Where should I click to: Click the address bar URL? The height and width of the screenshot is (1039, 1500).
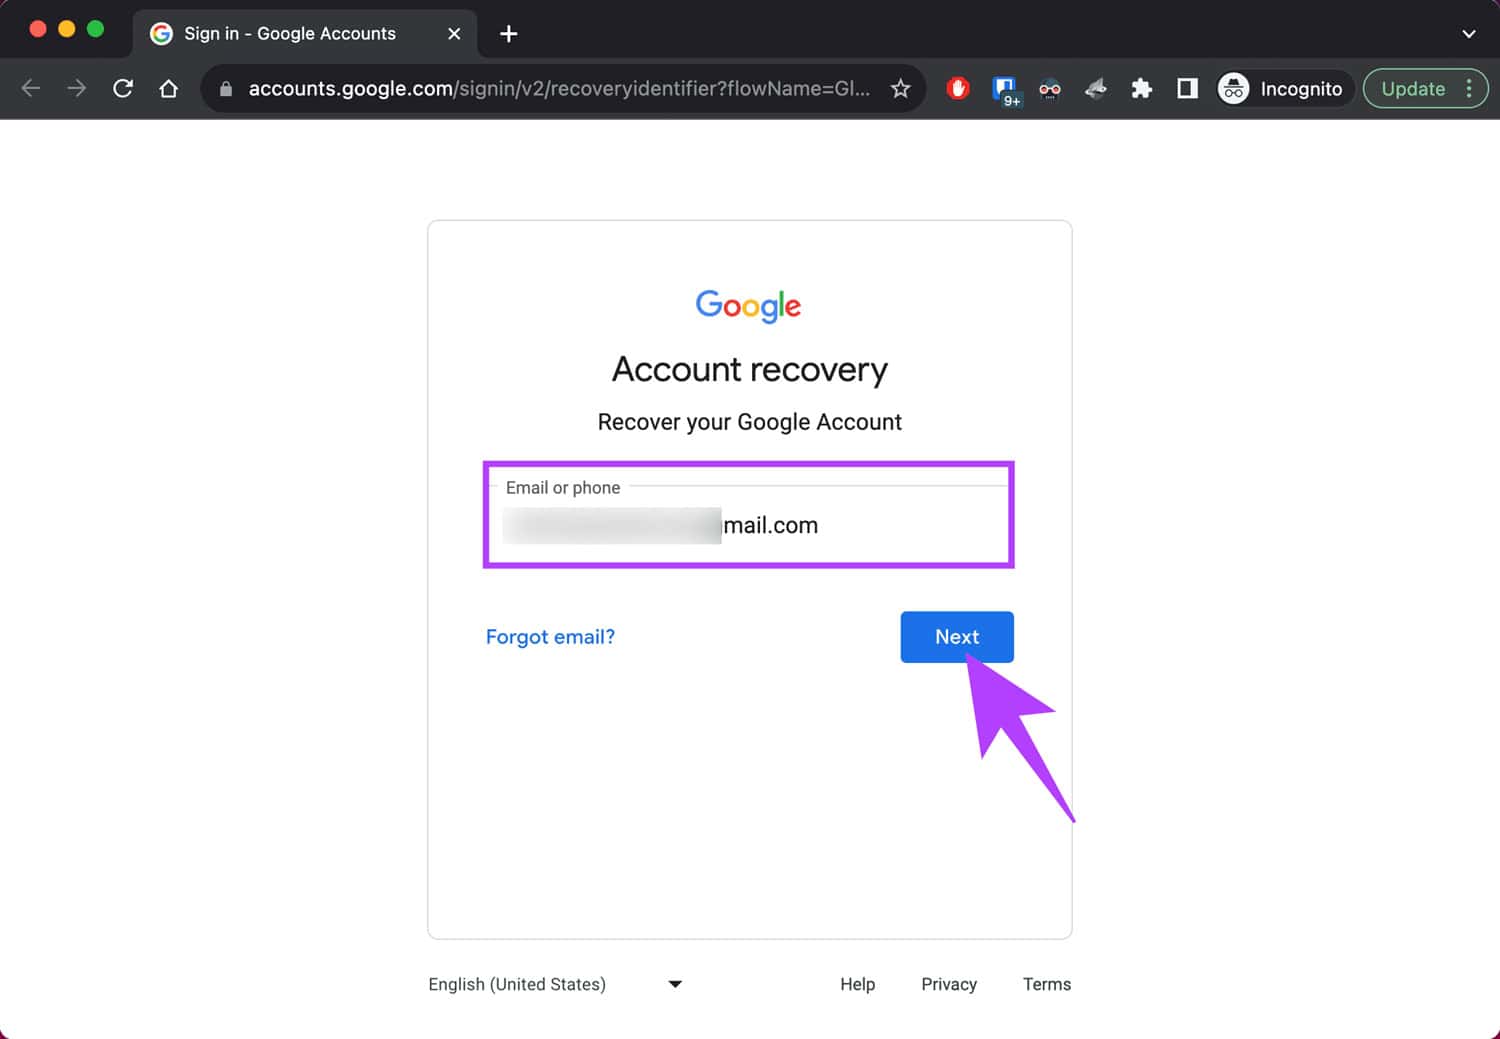559,89
